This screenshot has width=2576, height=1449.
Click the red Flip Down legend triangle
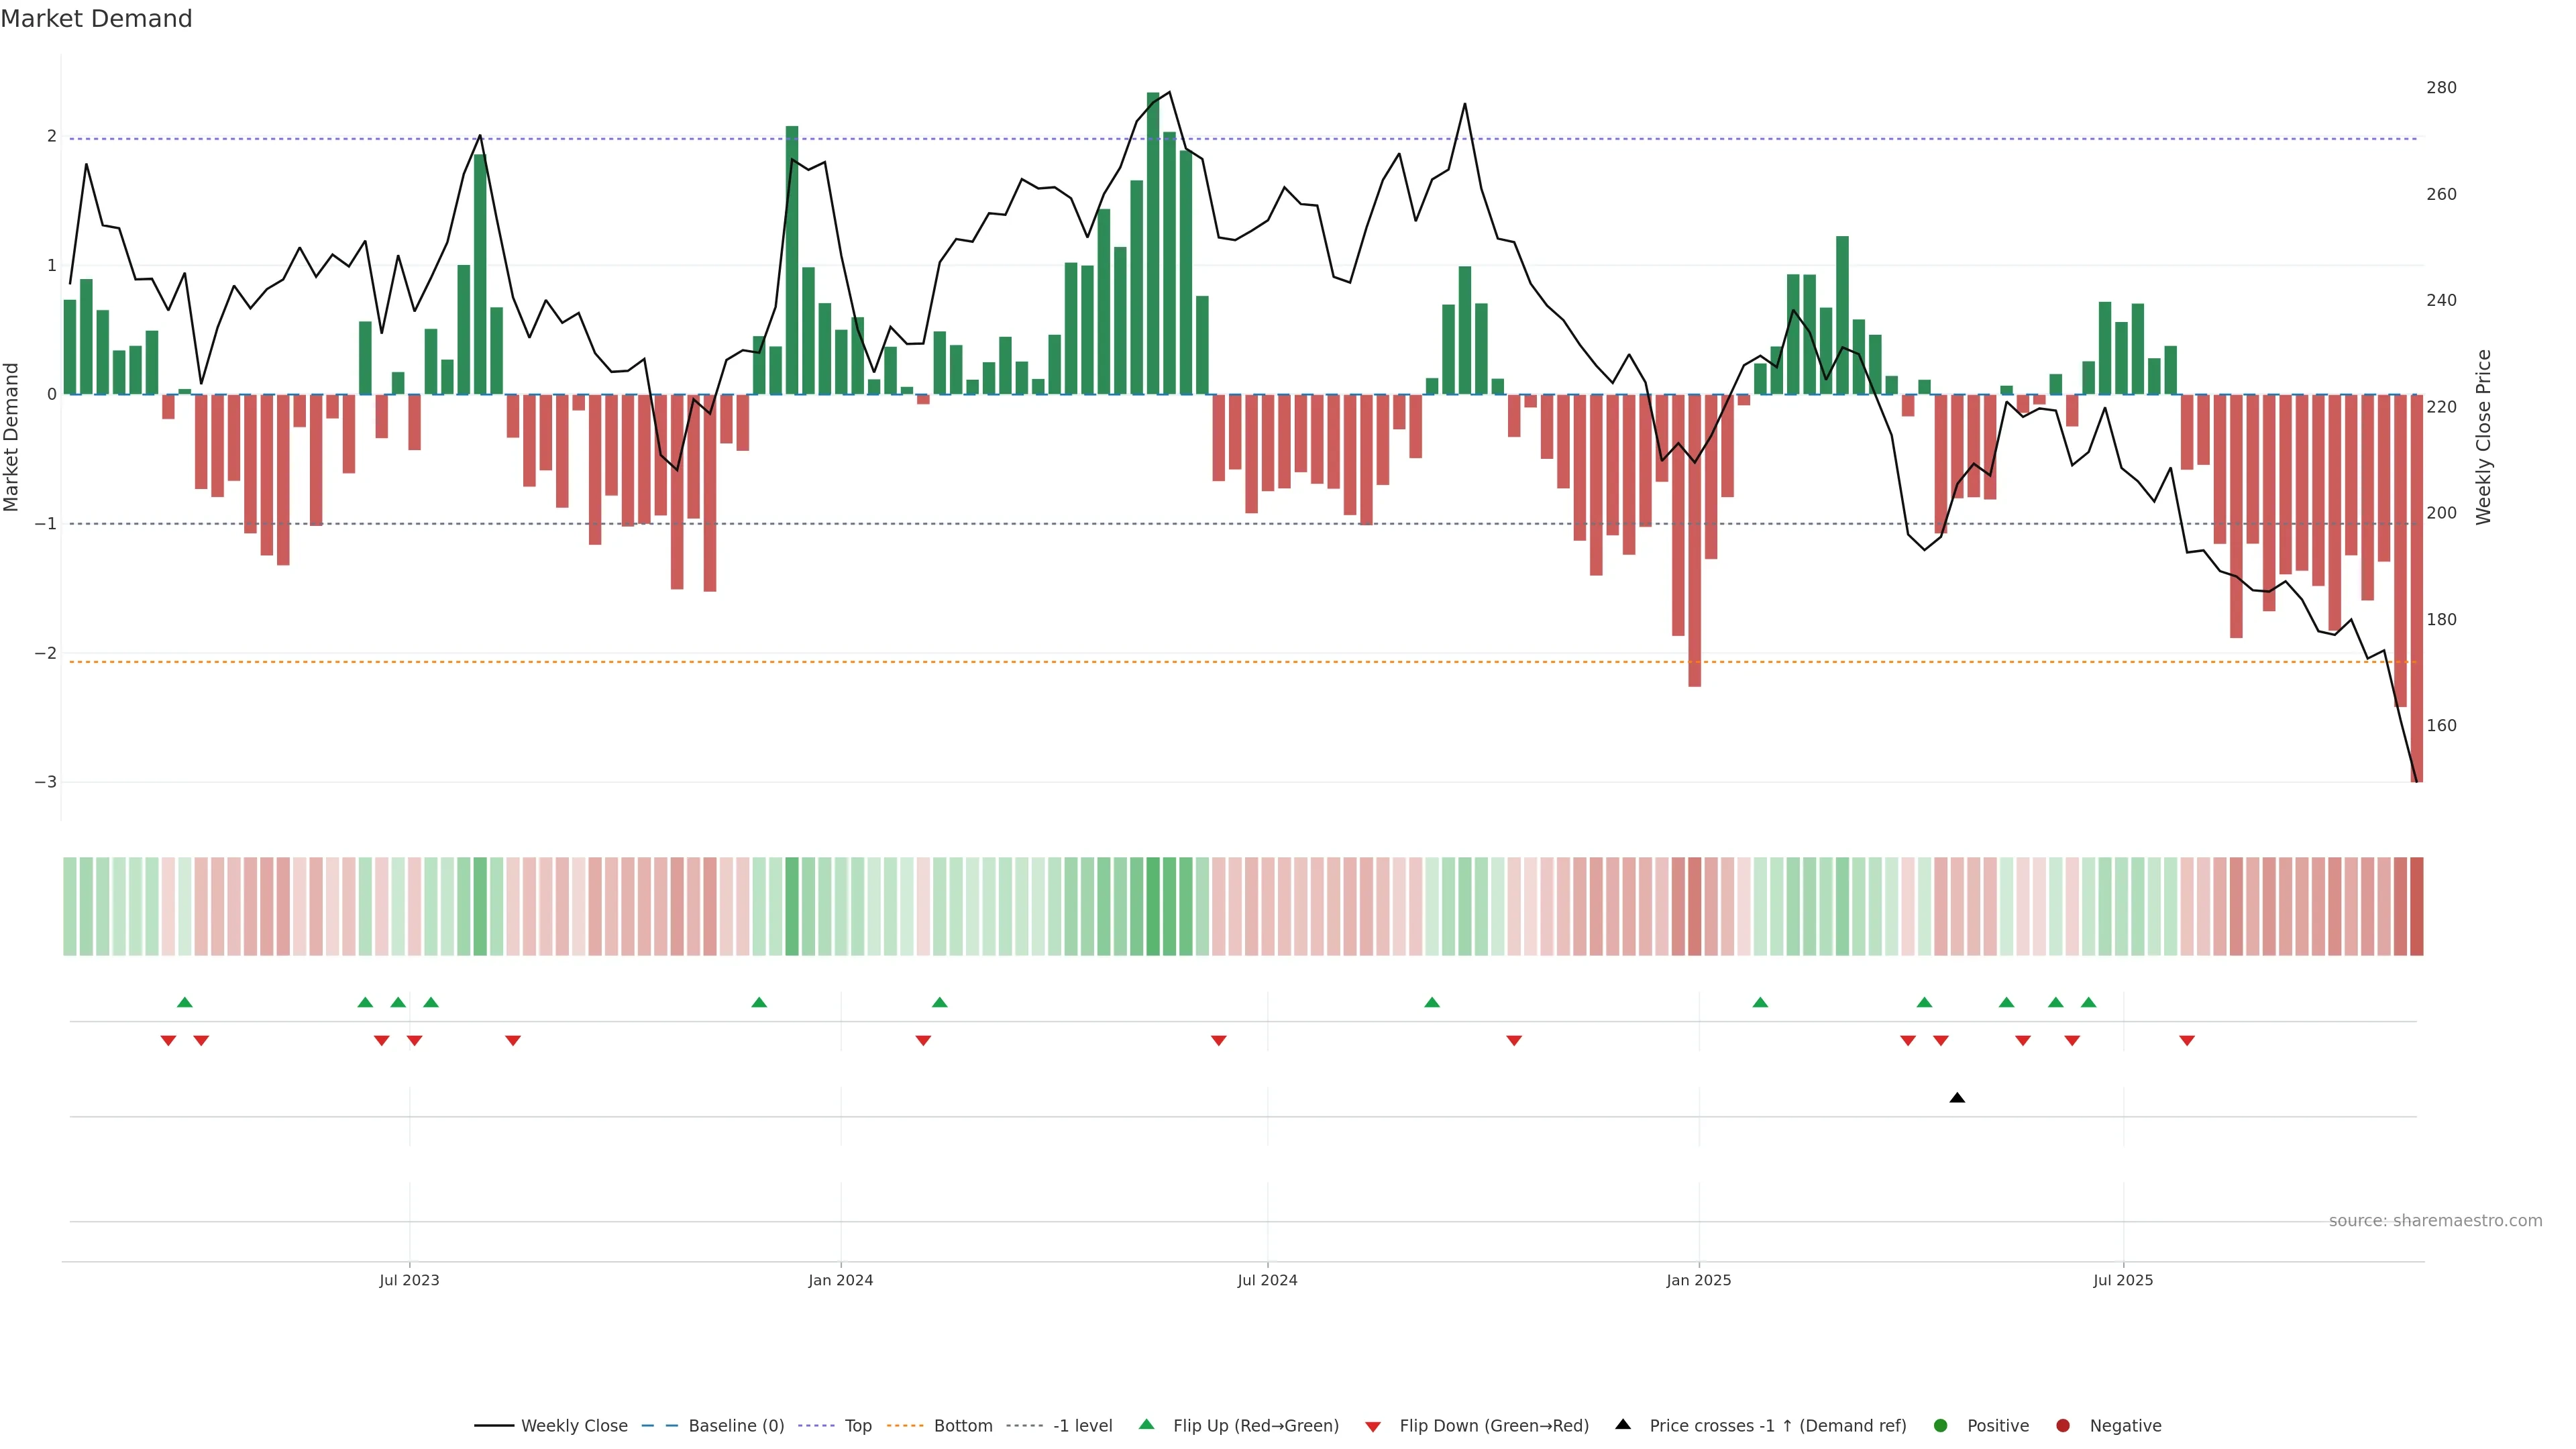point(1373,1426)
